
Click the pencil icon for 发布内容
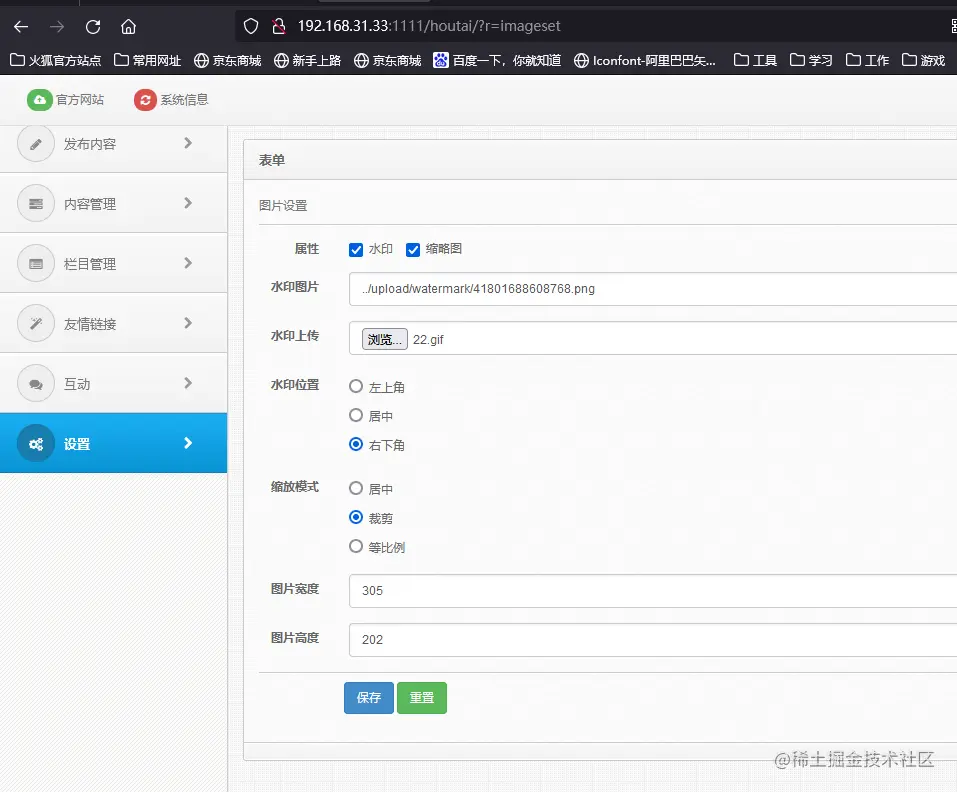tap(36, 143)
